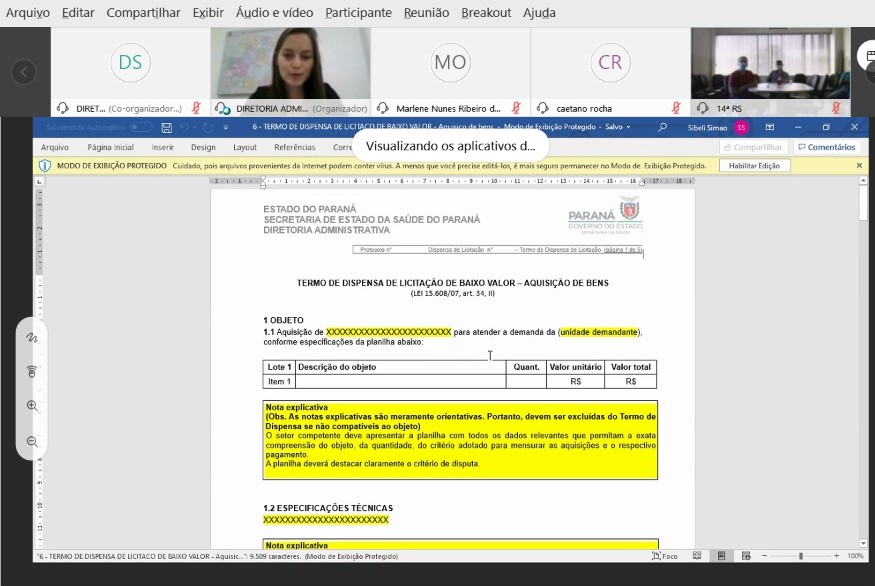The image size is (875, 586).
Task: Zoom out of shared content
Action: click(32, 441)
